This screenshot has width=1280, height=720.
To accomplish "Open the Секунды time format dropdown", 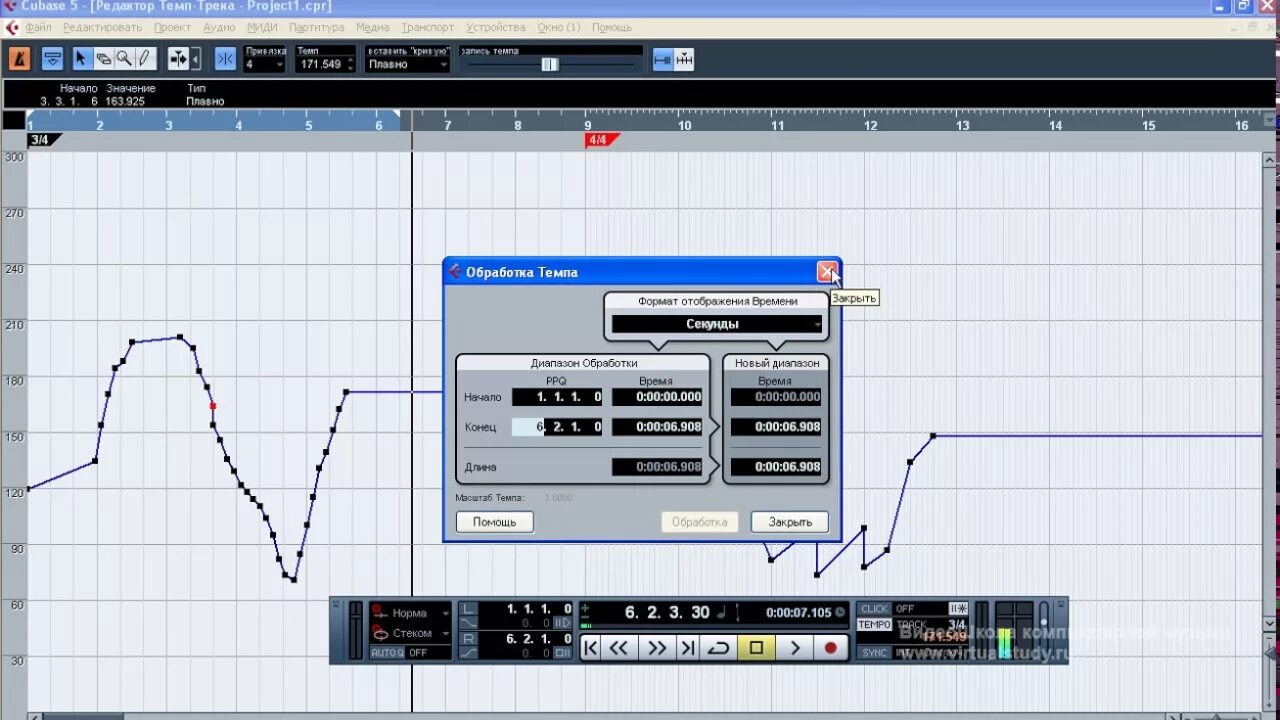I will point(717,324).
